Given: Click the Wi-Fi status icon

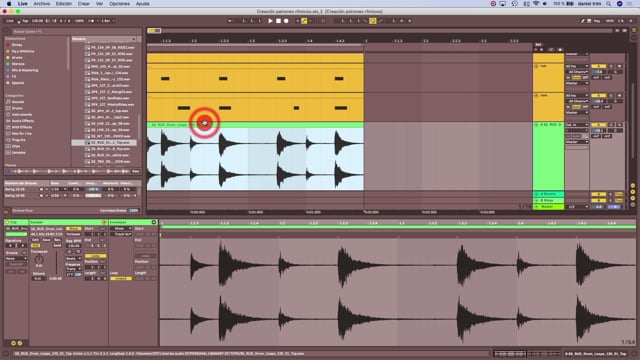Looking at the screenshot, I should coord(536,4).
